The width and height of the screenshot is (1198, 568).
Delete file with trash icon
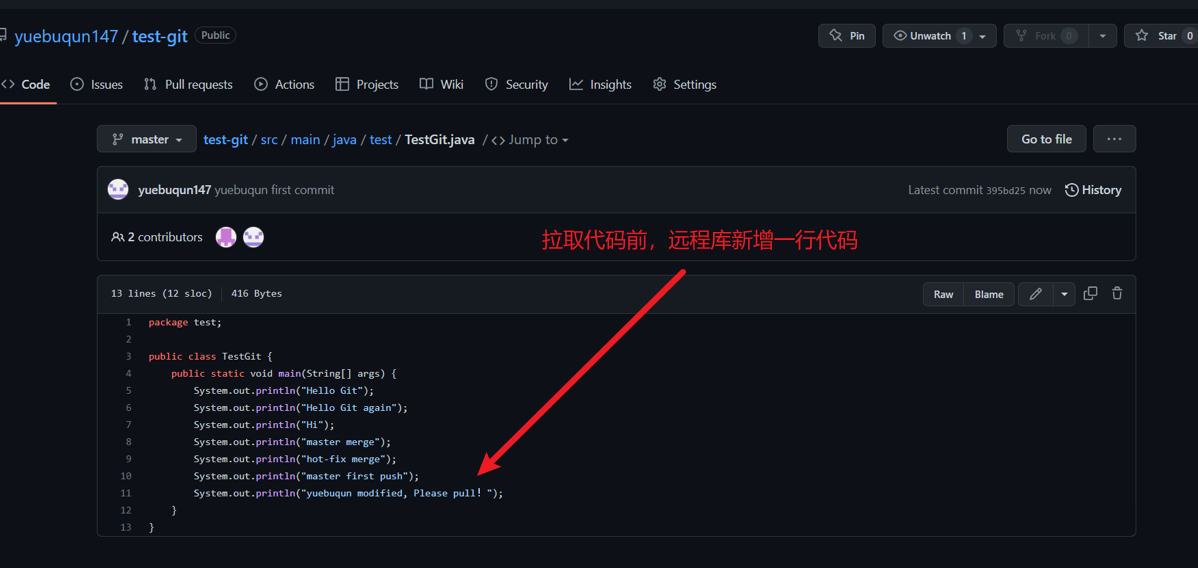coord(1117,293)
